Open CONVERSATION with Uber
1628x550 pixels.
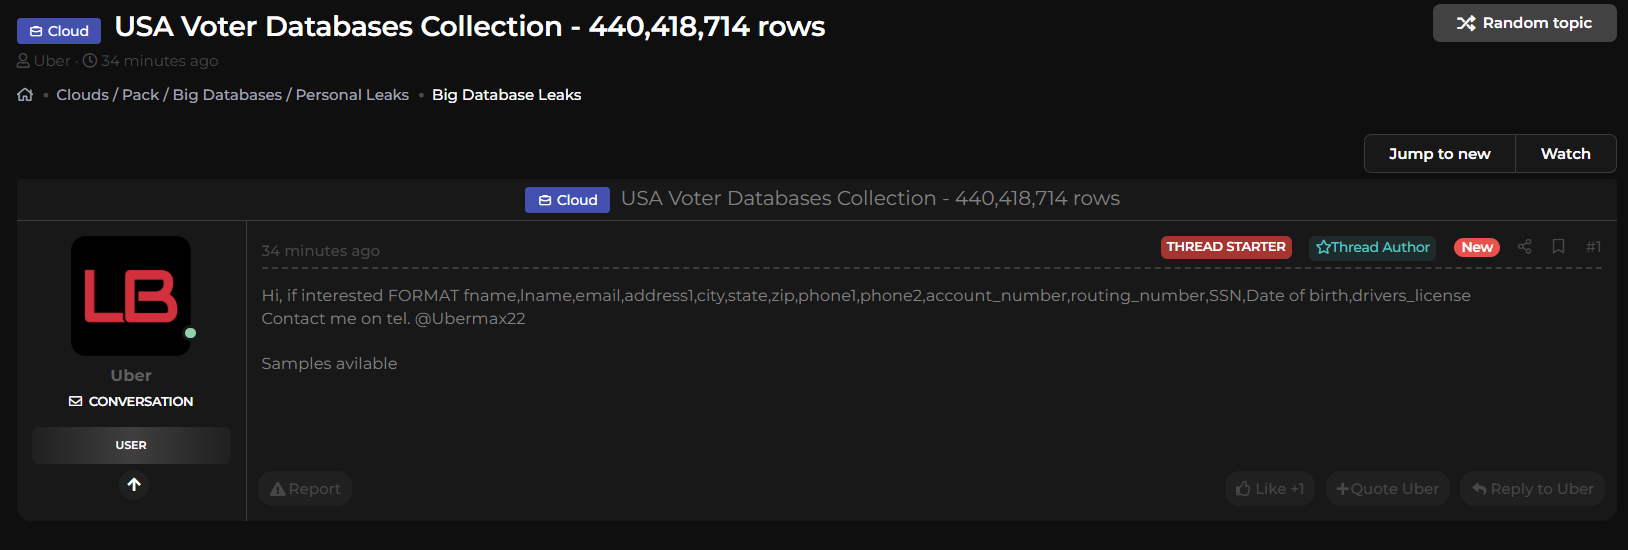(131, 401)
